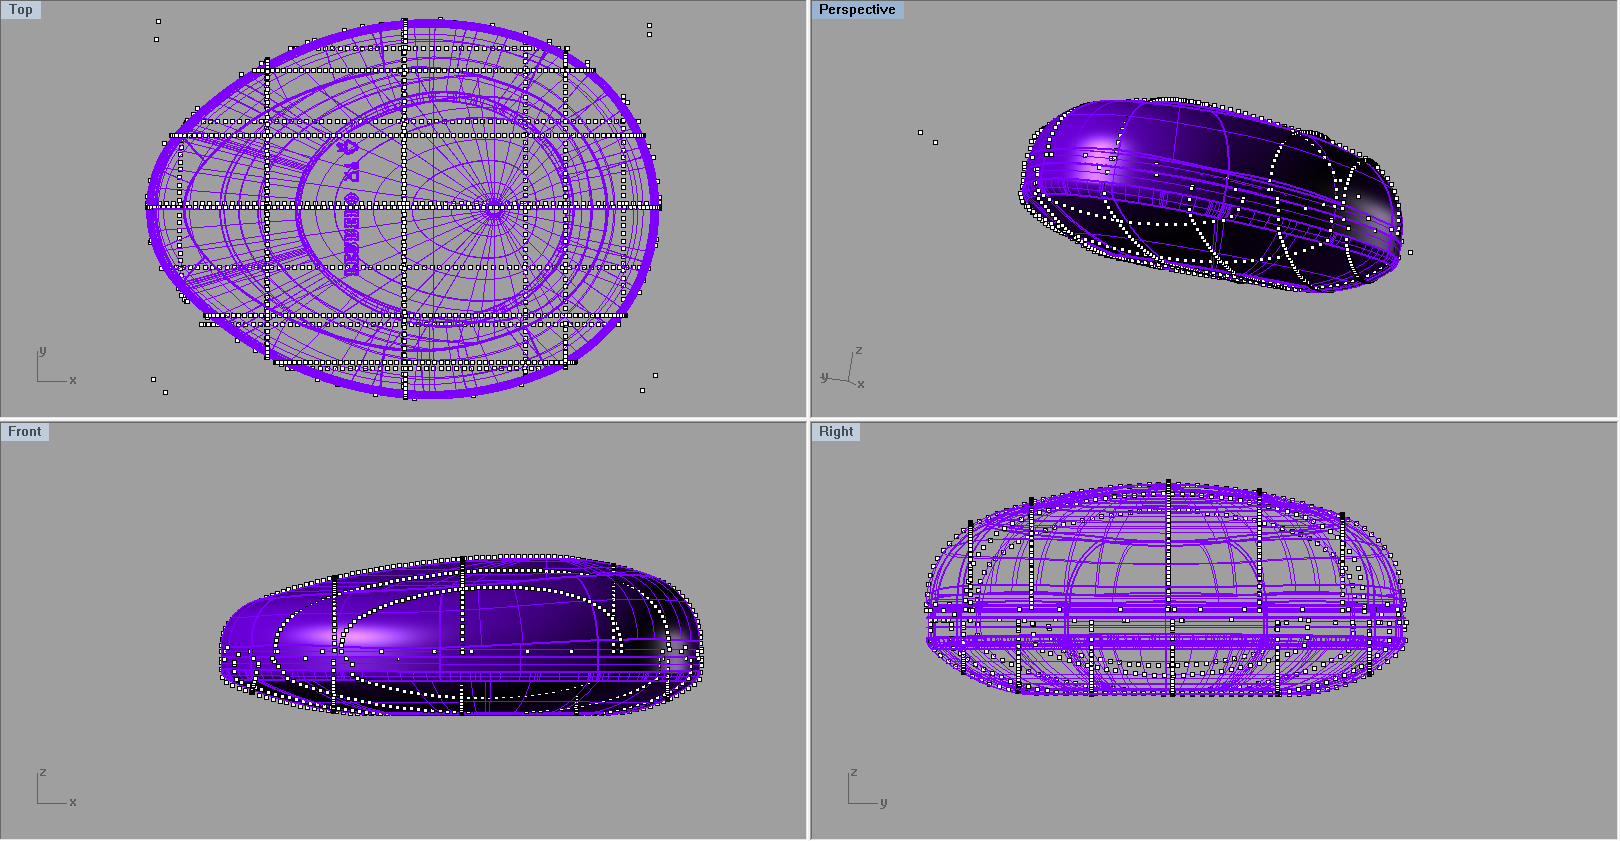
Task: Click the control points at Top view upper-left corner
Action: pyautogui.click(x=157, y=30)
